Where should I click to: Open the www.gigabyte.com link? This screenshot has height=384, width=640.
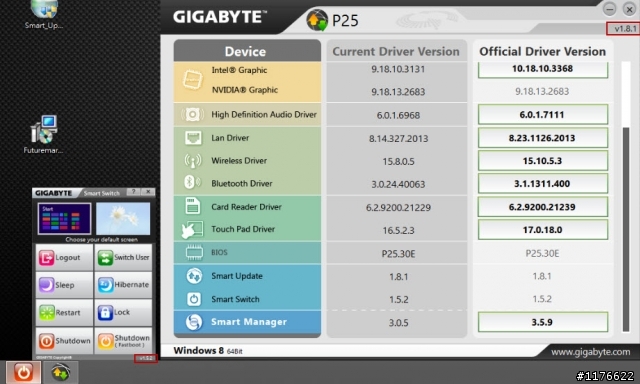click(590, 352)
